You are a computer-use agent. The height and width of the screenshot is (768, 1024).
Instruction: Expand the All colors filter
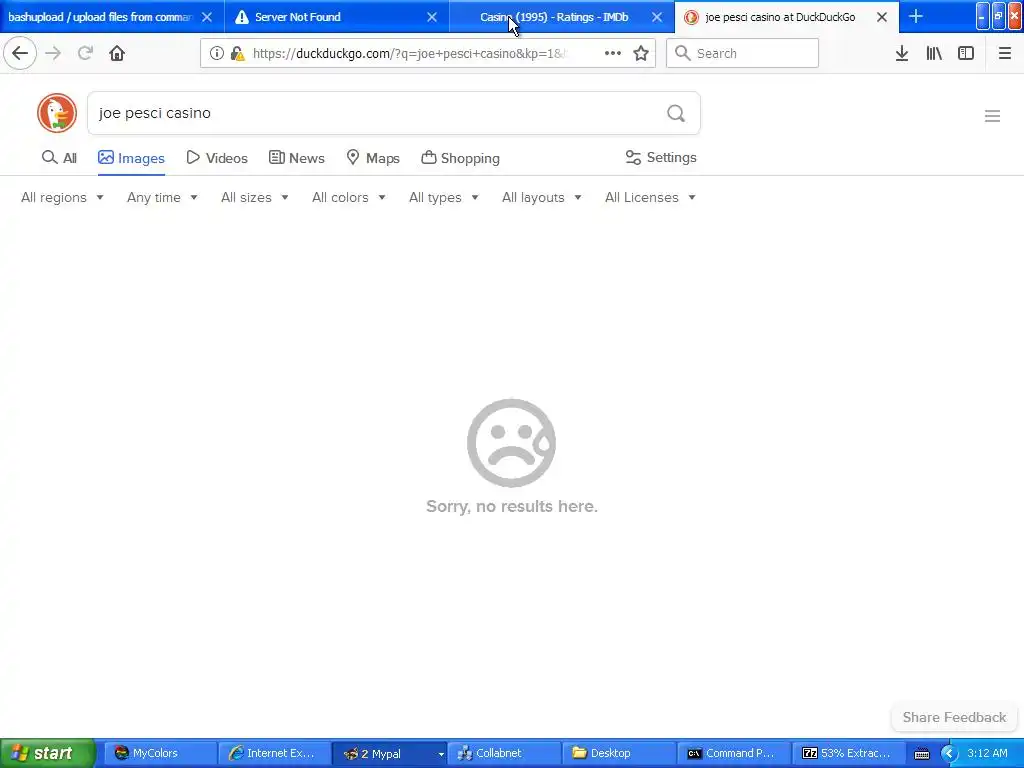[349, 197]
